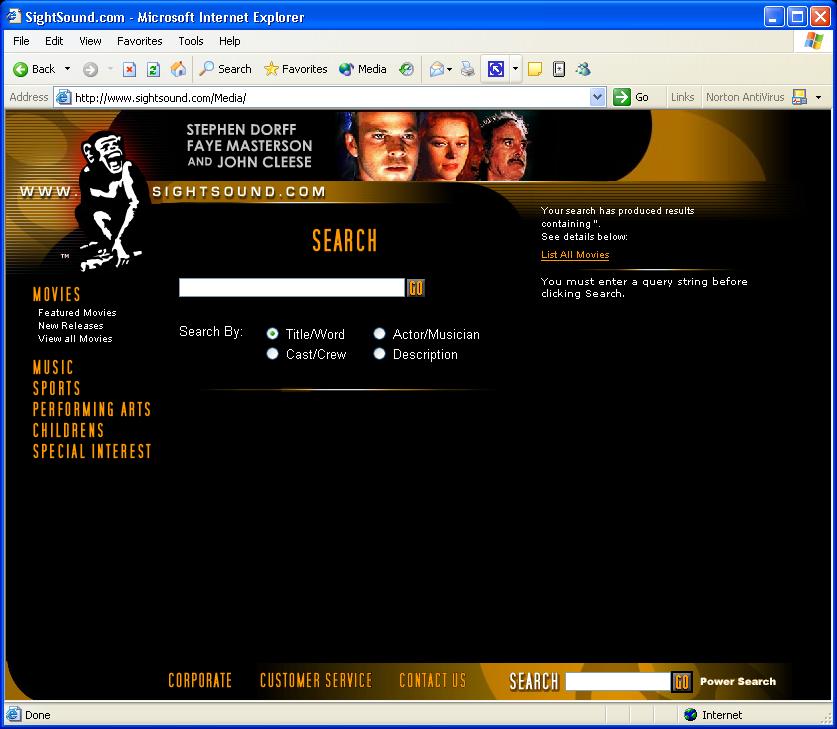The image size is (837, 729).
Task: Open the CORPORATE link
Action: click(x=200, y=680)
